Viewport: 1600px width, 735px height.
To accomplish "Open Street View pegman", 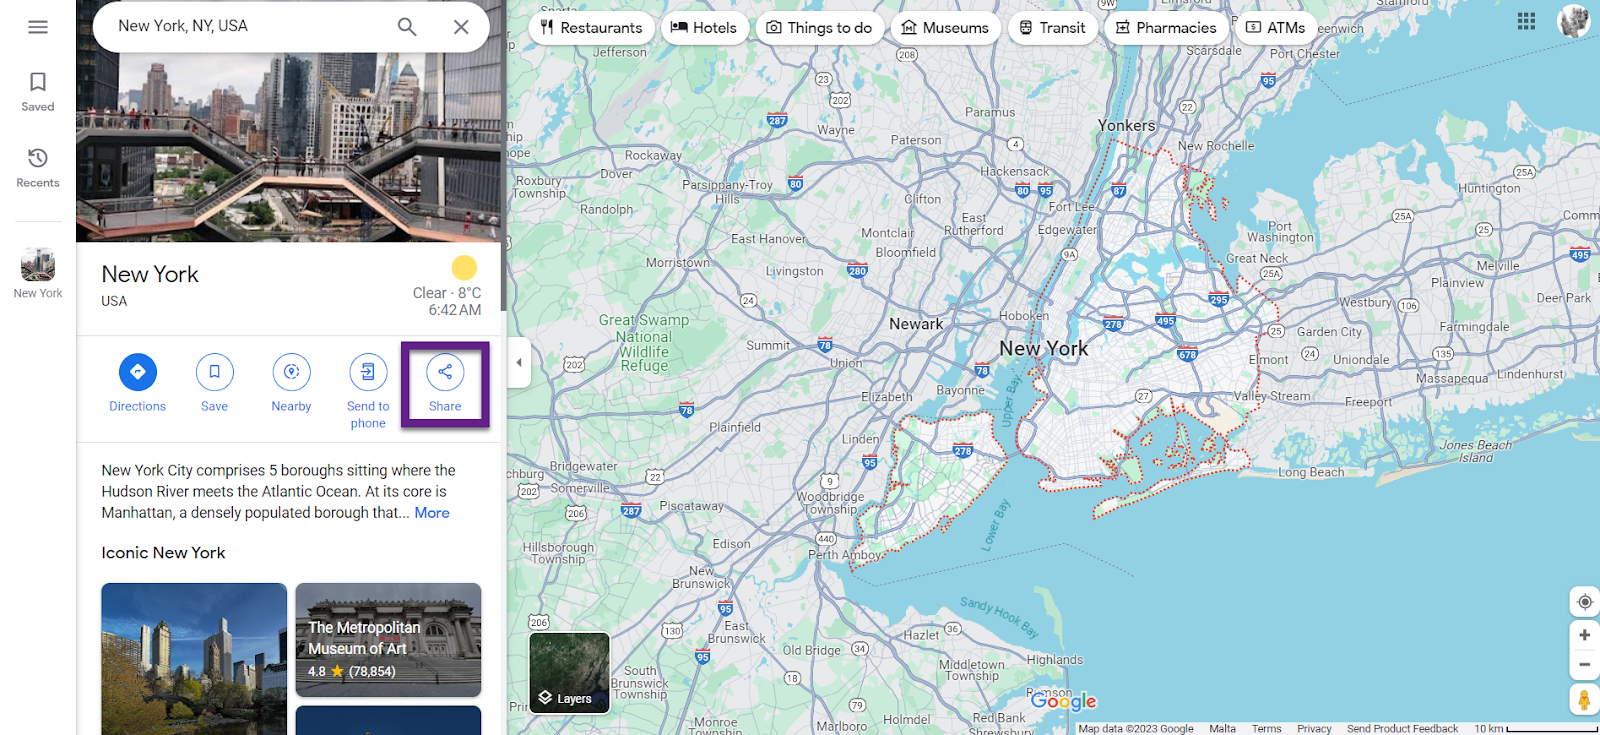I will (1584, 700).
